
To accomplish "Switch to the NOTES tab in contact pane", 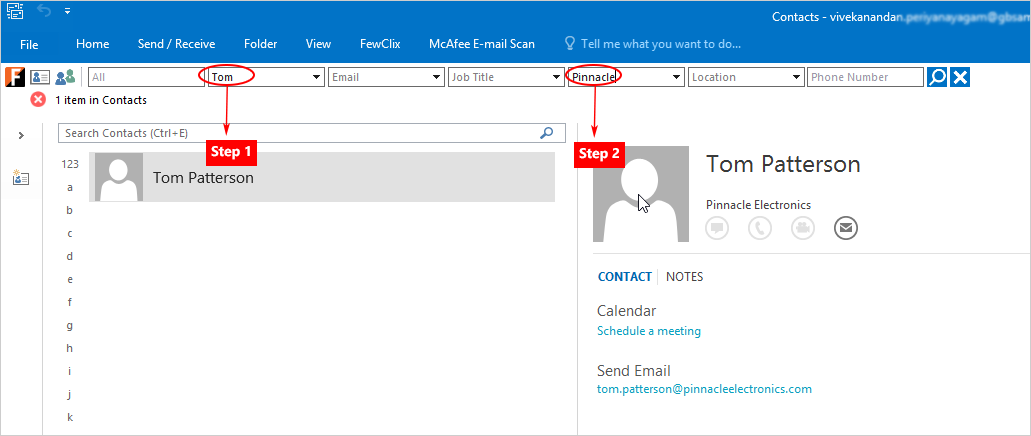I will [x=684, y=277].
